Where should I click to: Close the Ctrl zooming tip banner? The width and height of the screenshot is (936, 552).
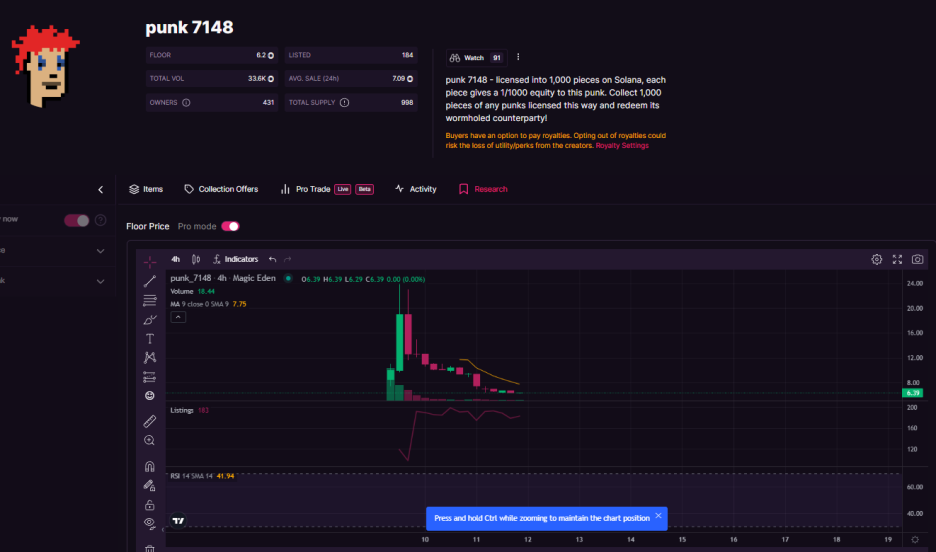pos(658,516)
